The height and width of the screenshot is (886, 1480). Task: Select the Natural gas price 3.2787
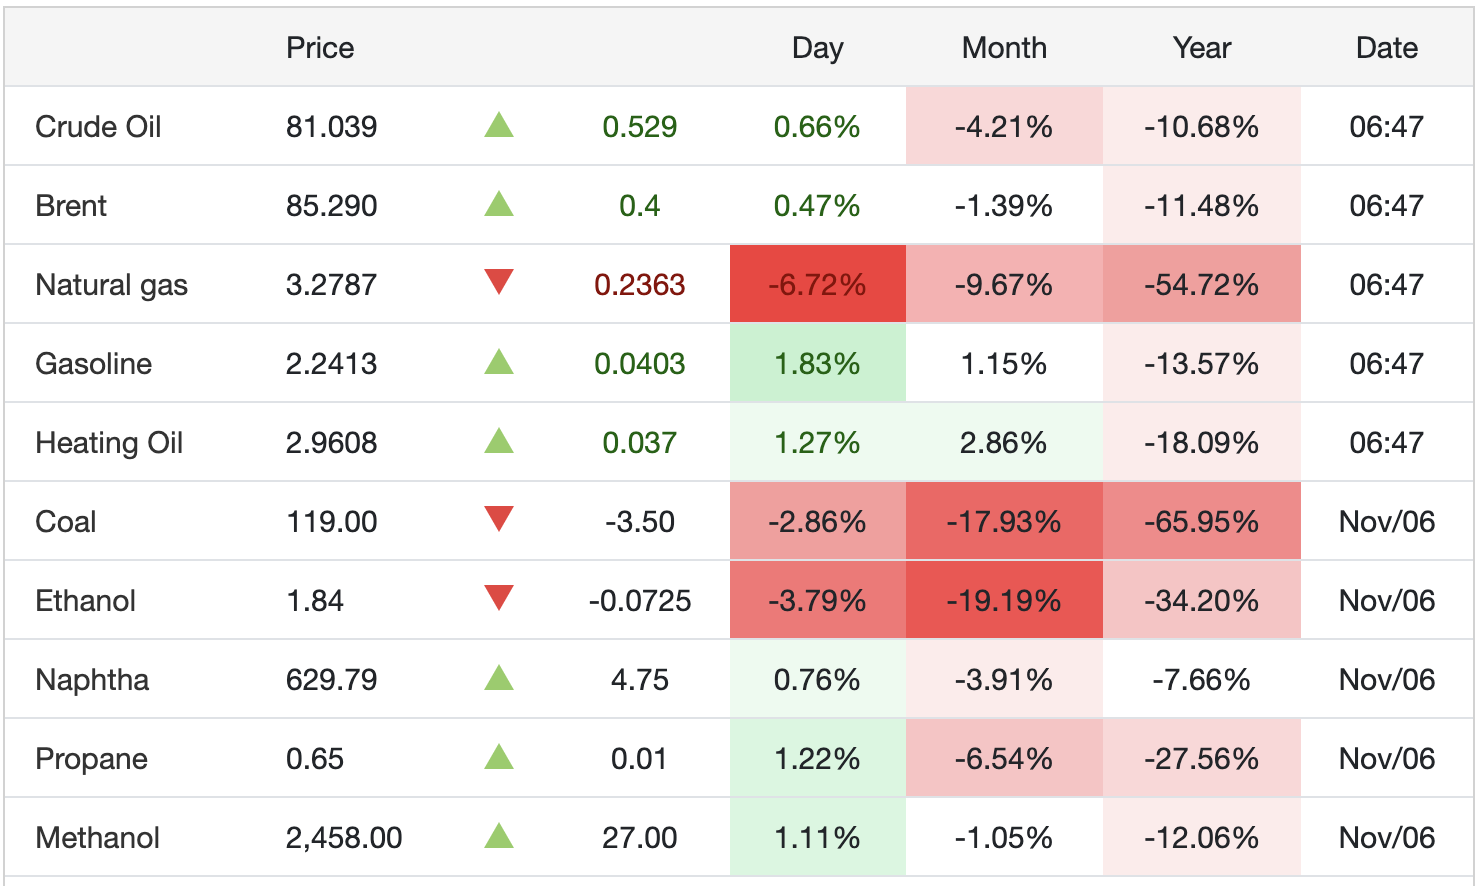pyautogui.click(x=331, y=285)
